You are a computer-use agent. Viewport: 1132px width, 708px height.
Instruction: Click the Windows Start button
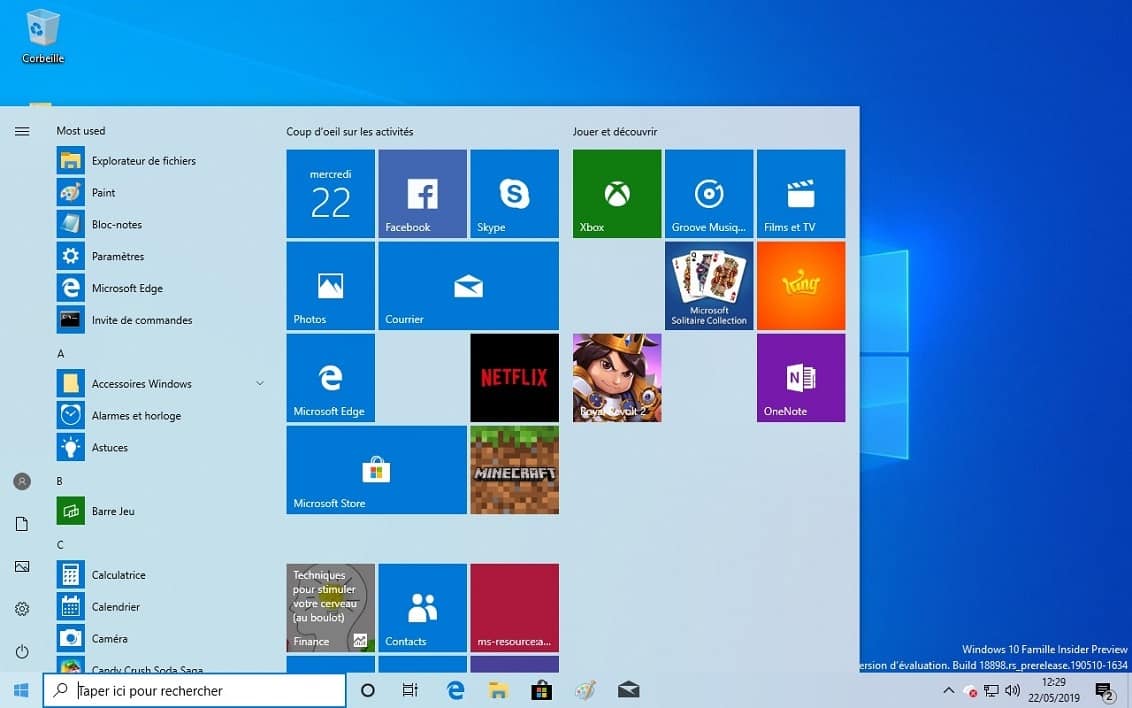point(21,691)
